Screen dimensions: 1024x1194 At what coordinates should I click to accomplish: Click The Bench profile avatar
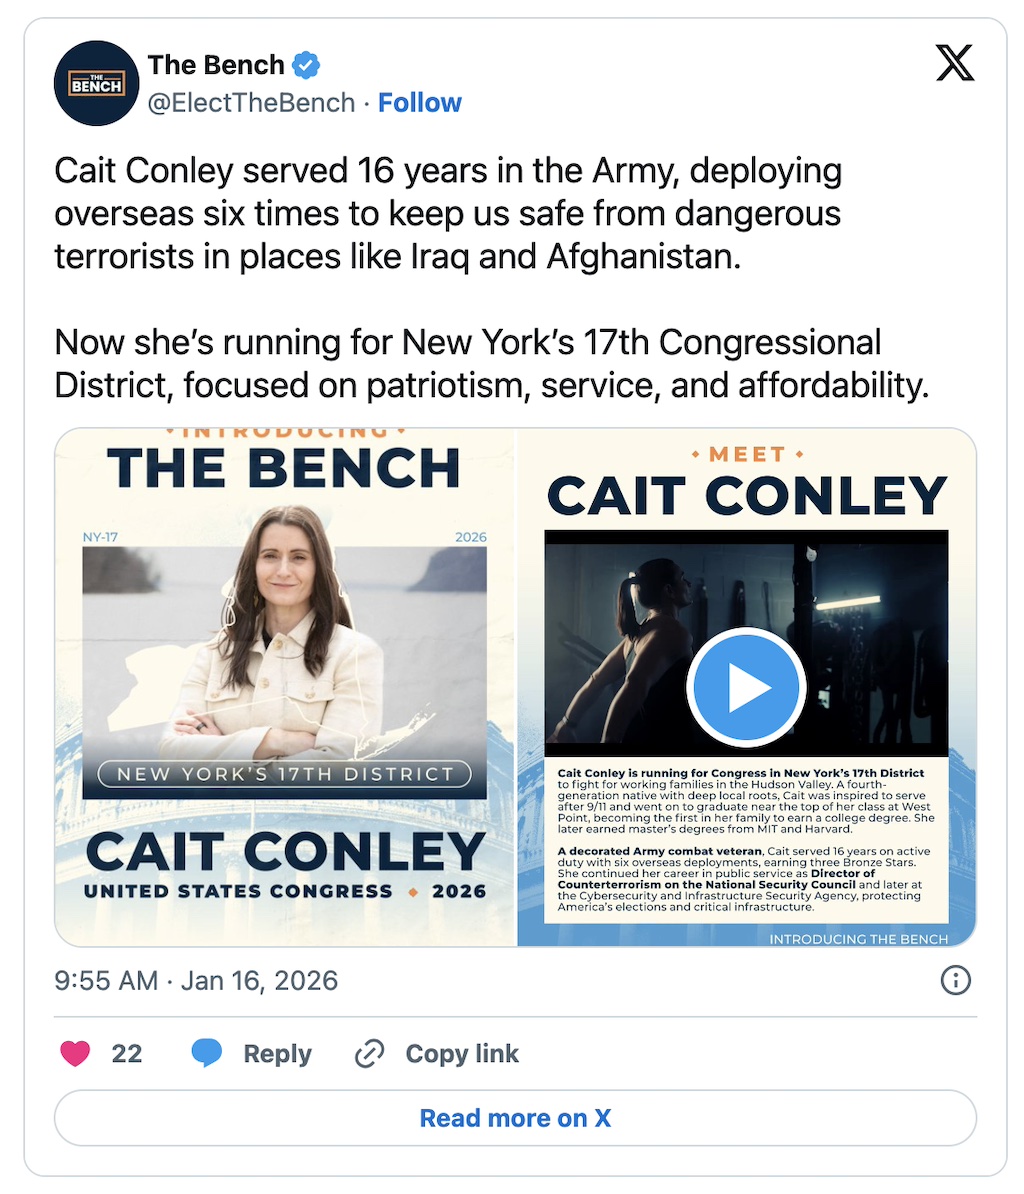[x=96, y=83]
